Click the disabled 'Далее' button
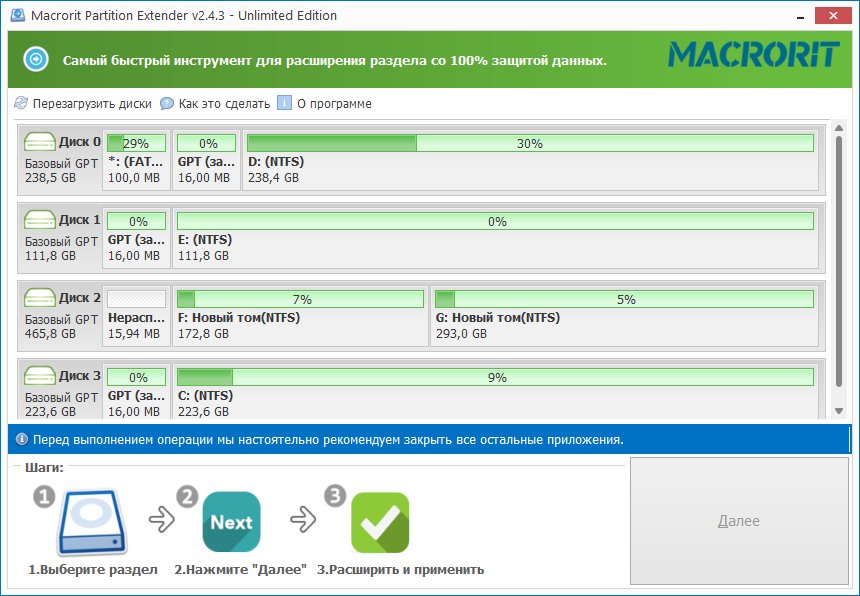This screenshot has height=596, width=860. pos(739,521)
